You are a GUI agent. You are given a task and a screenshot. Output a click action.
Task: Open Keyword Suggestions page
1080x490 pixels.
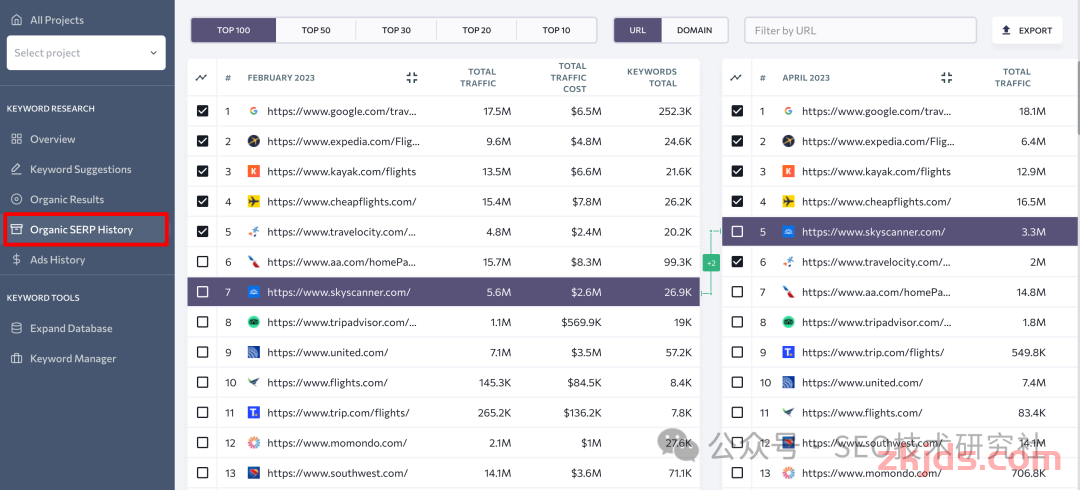tap(81, 170)
